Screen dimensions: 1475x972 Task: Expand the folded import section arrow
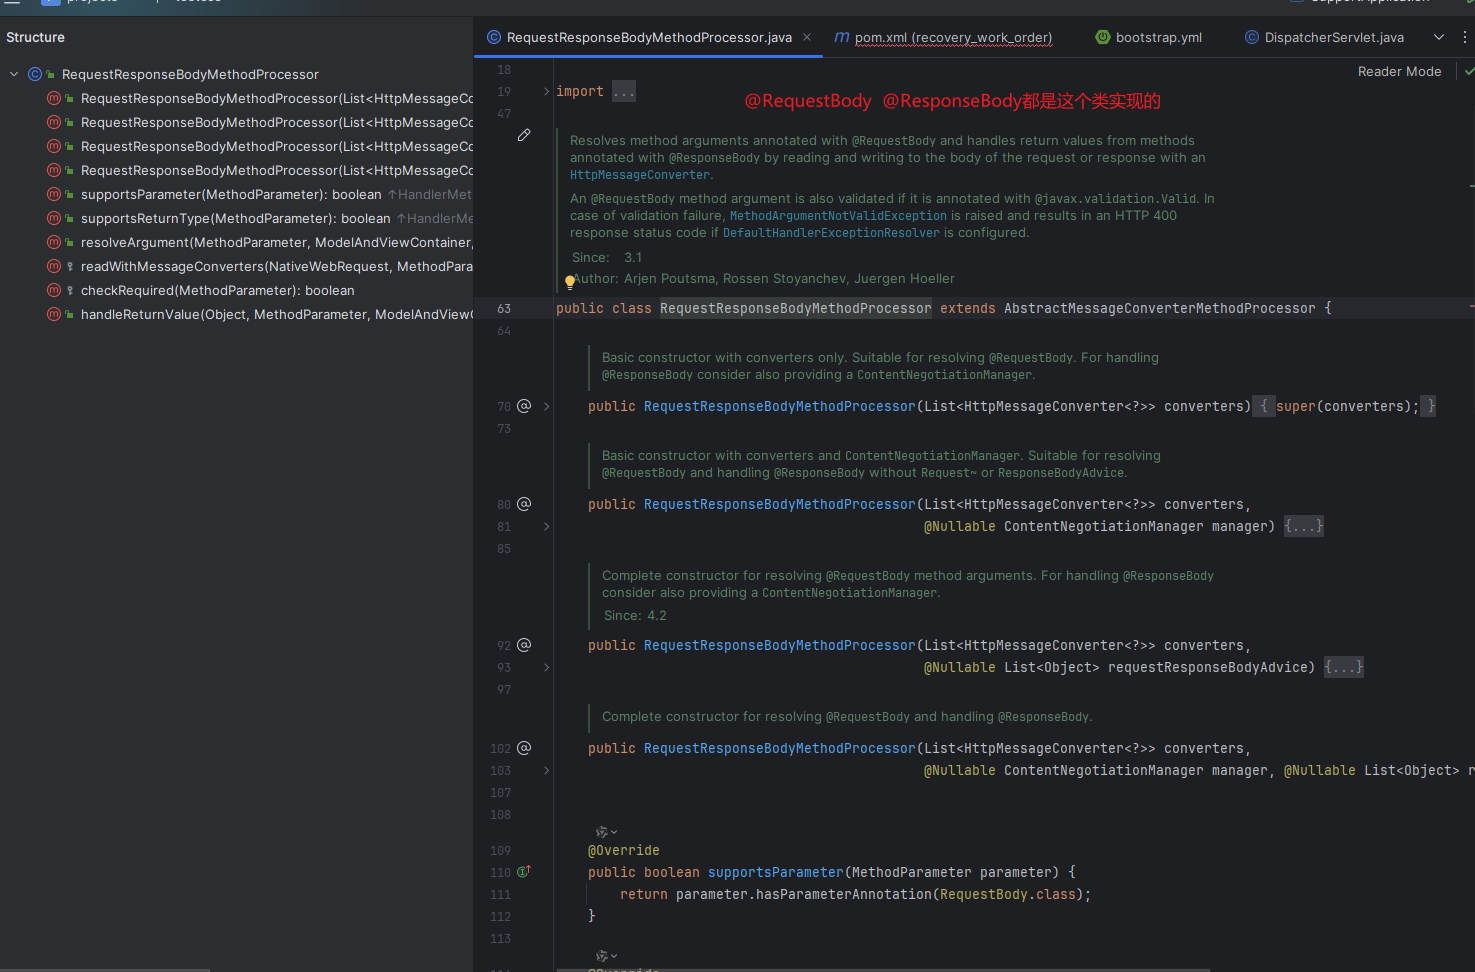click(x=546, y=91)
